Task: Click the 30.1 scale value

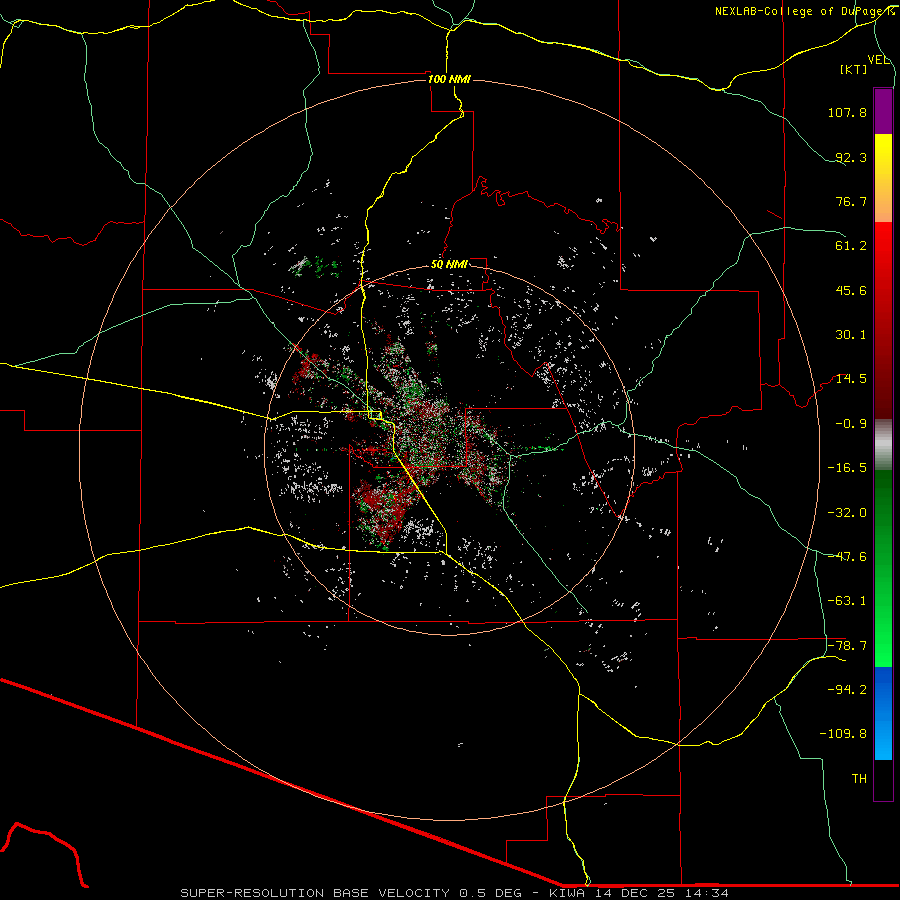Action: tap(851, 335)
